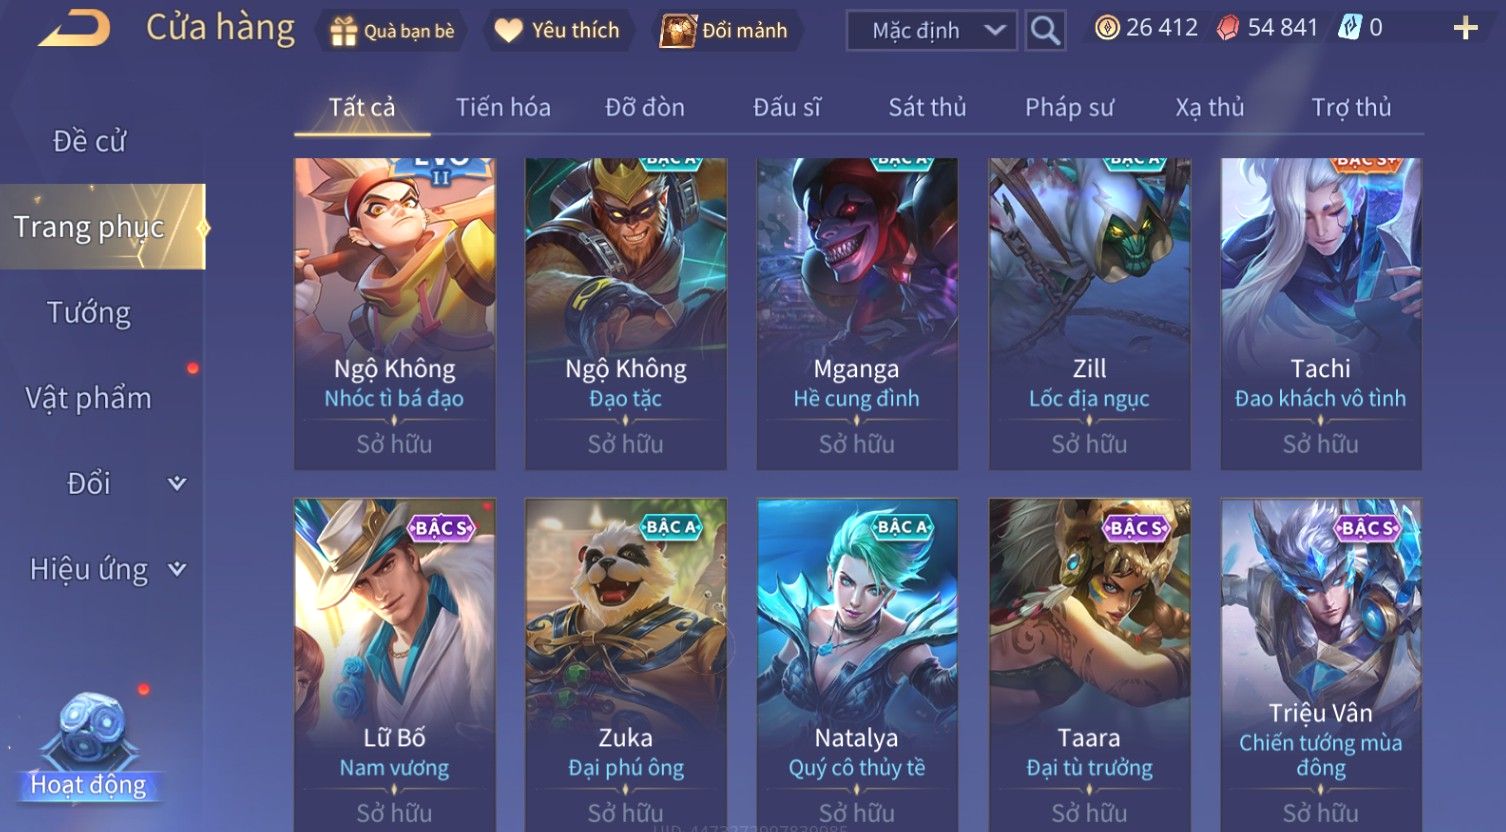Add currency with the plus icon
This screenshot has width=1506, height=832.
(x=1465, y=28)
